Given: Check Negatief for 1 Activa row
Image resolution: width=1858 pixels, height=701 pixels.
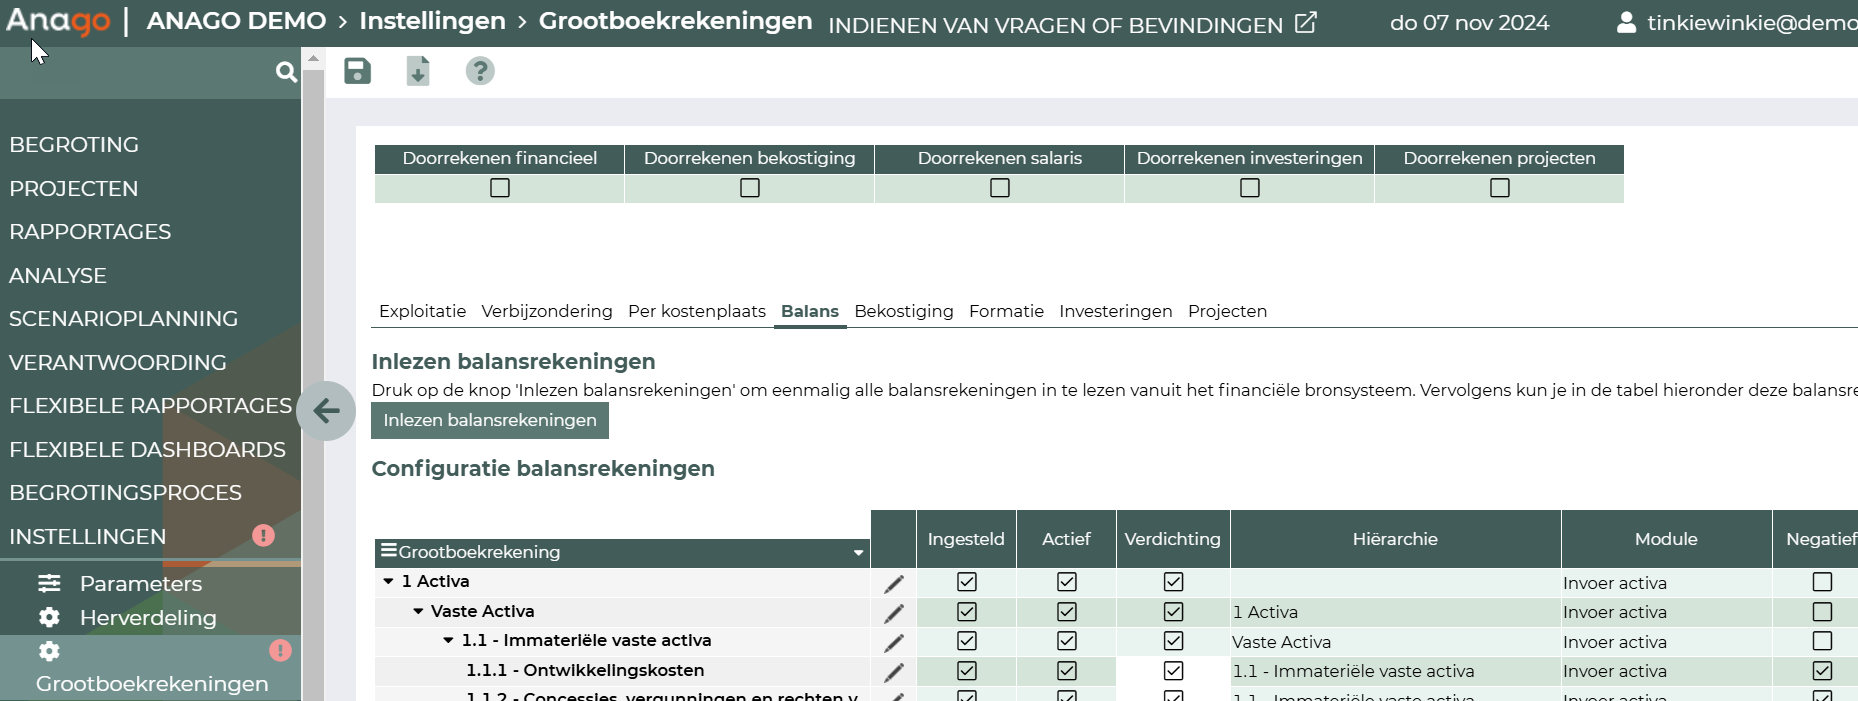Looking at the screenshot, I should click(x=1823, y=582).
